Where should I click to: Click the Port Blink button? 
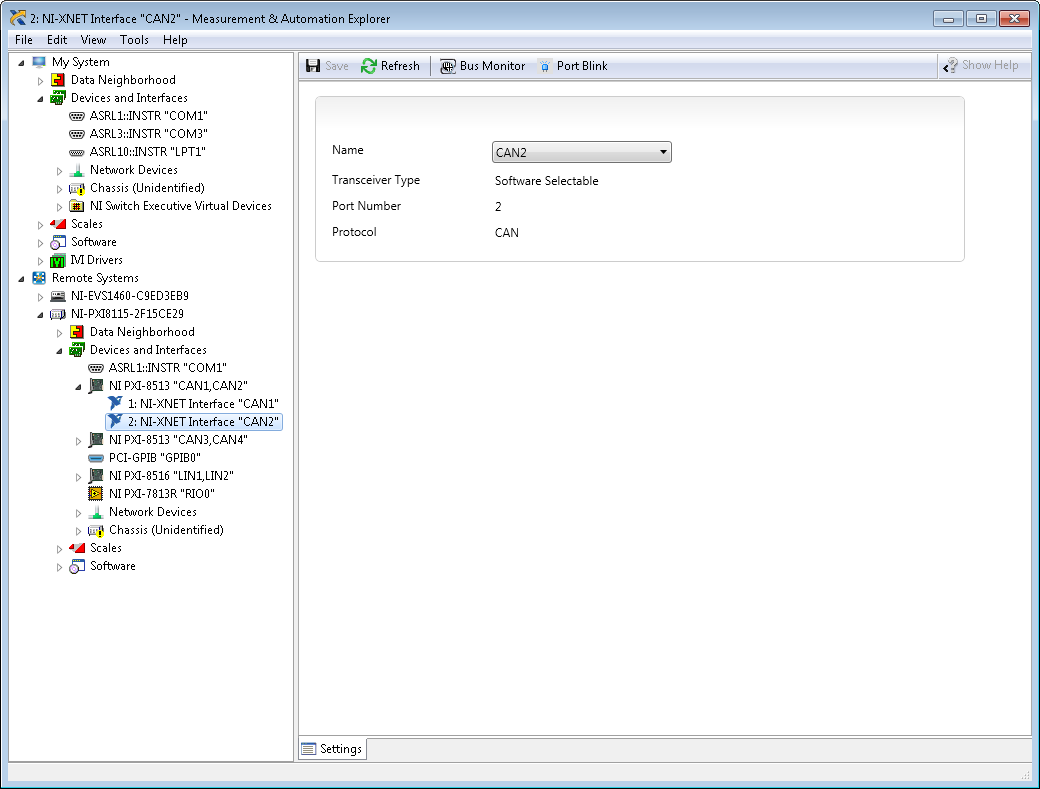click(x=573, y=66)
